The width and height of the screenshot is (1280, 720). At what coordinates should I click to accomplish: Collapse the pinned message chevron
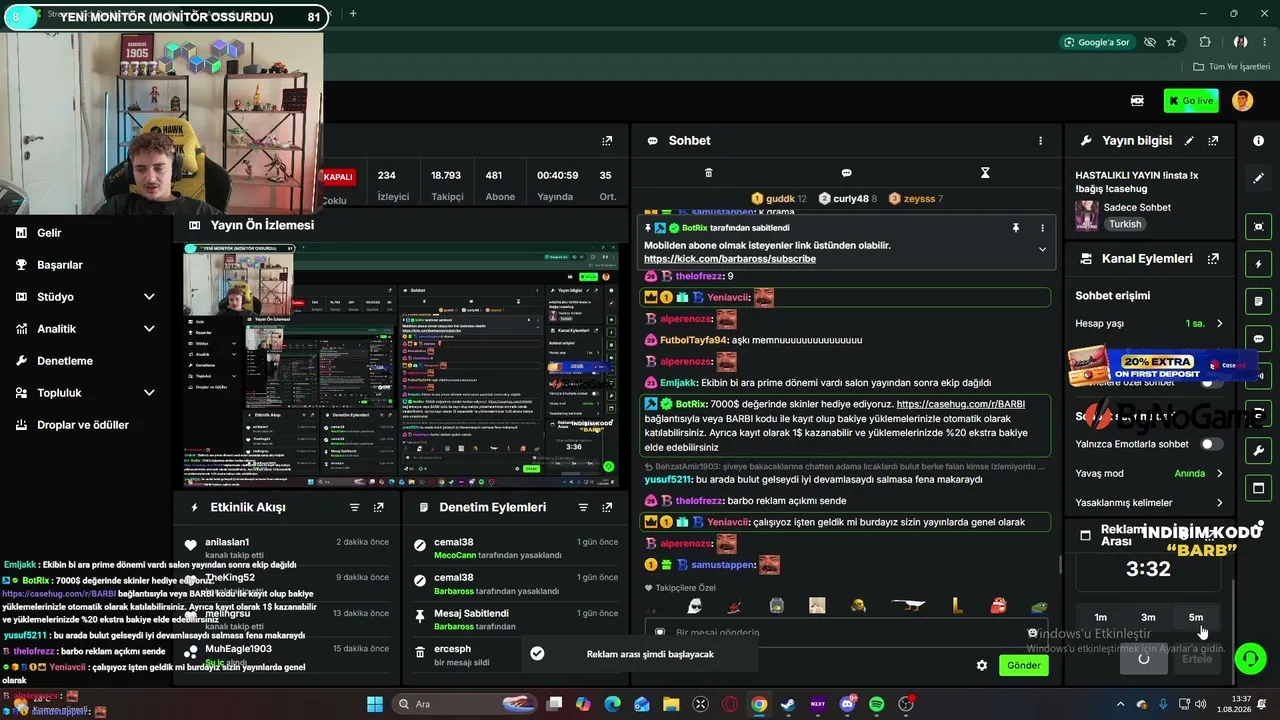click(1042, 249)
